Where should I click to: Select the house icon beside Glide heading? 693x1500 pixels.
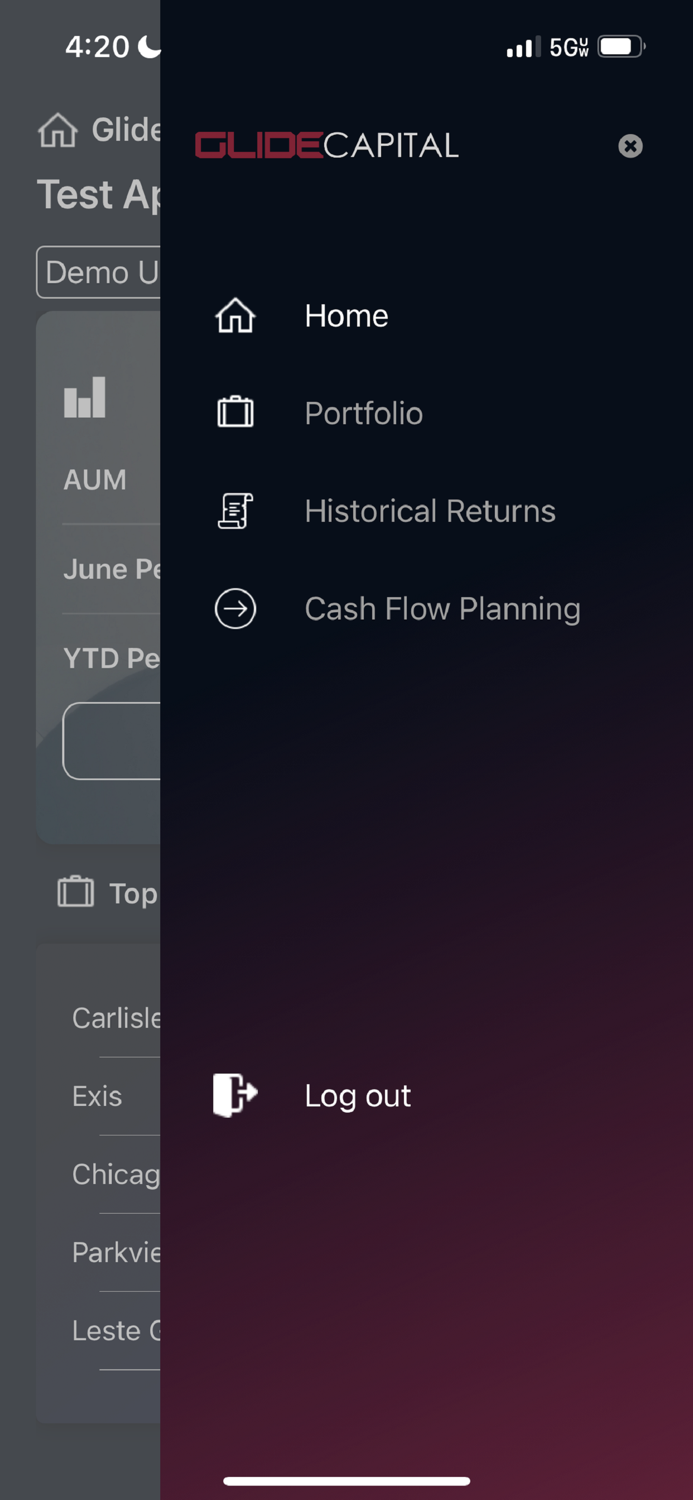click(57, 129)
